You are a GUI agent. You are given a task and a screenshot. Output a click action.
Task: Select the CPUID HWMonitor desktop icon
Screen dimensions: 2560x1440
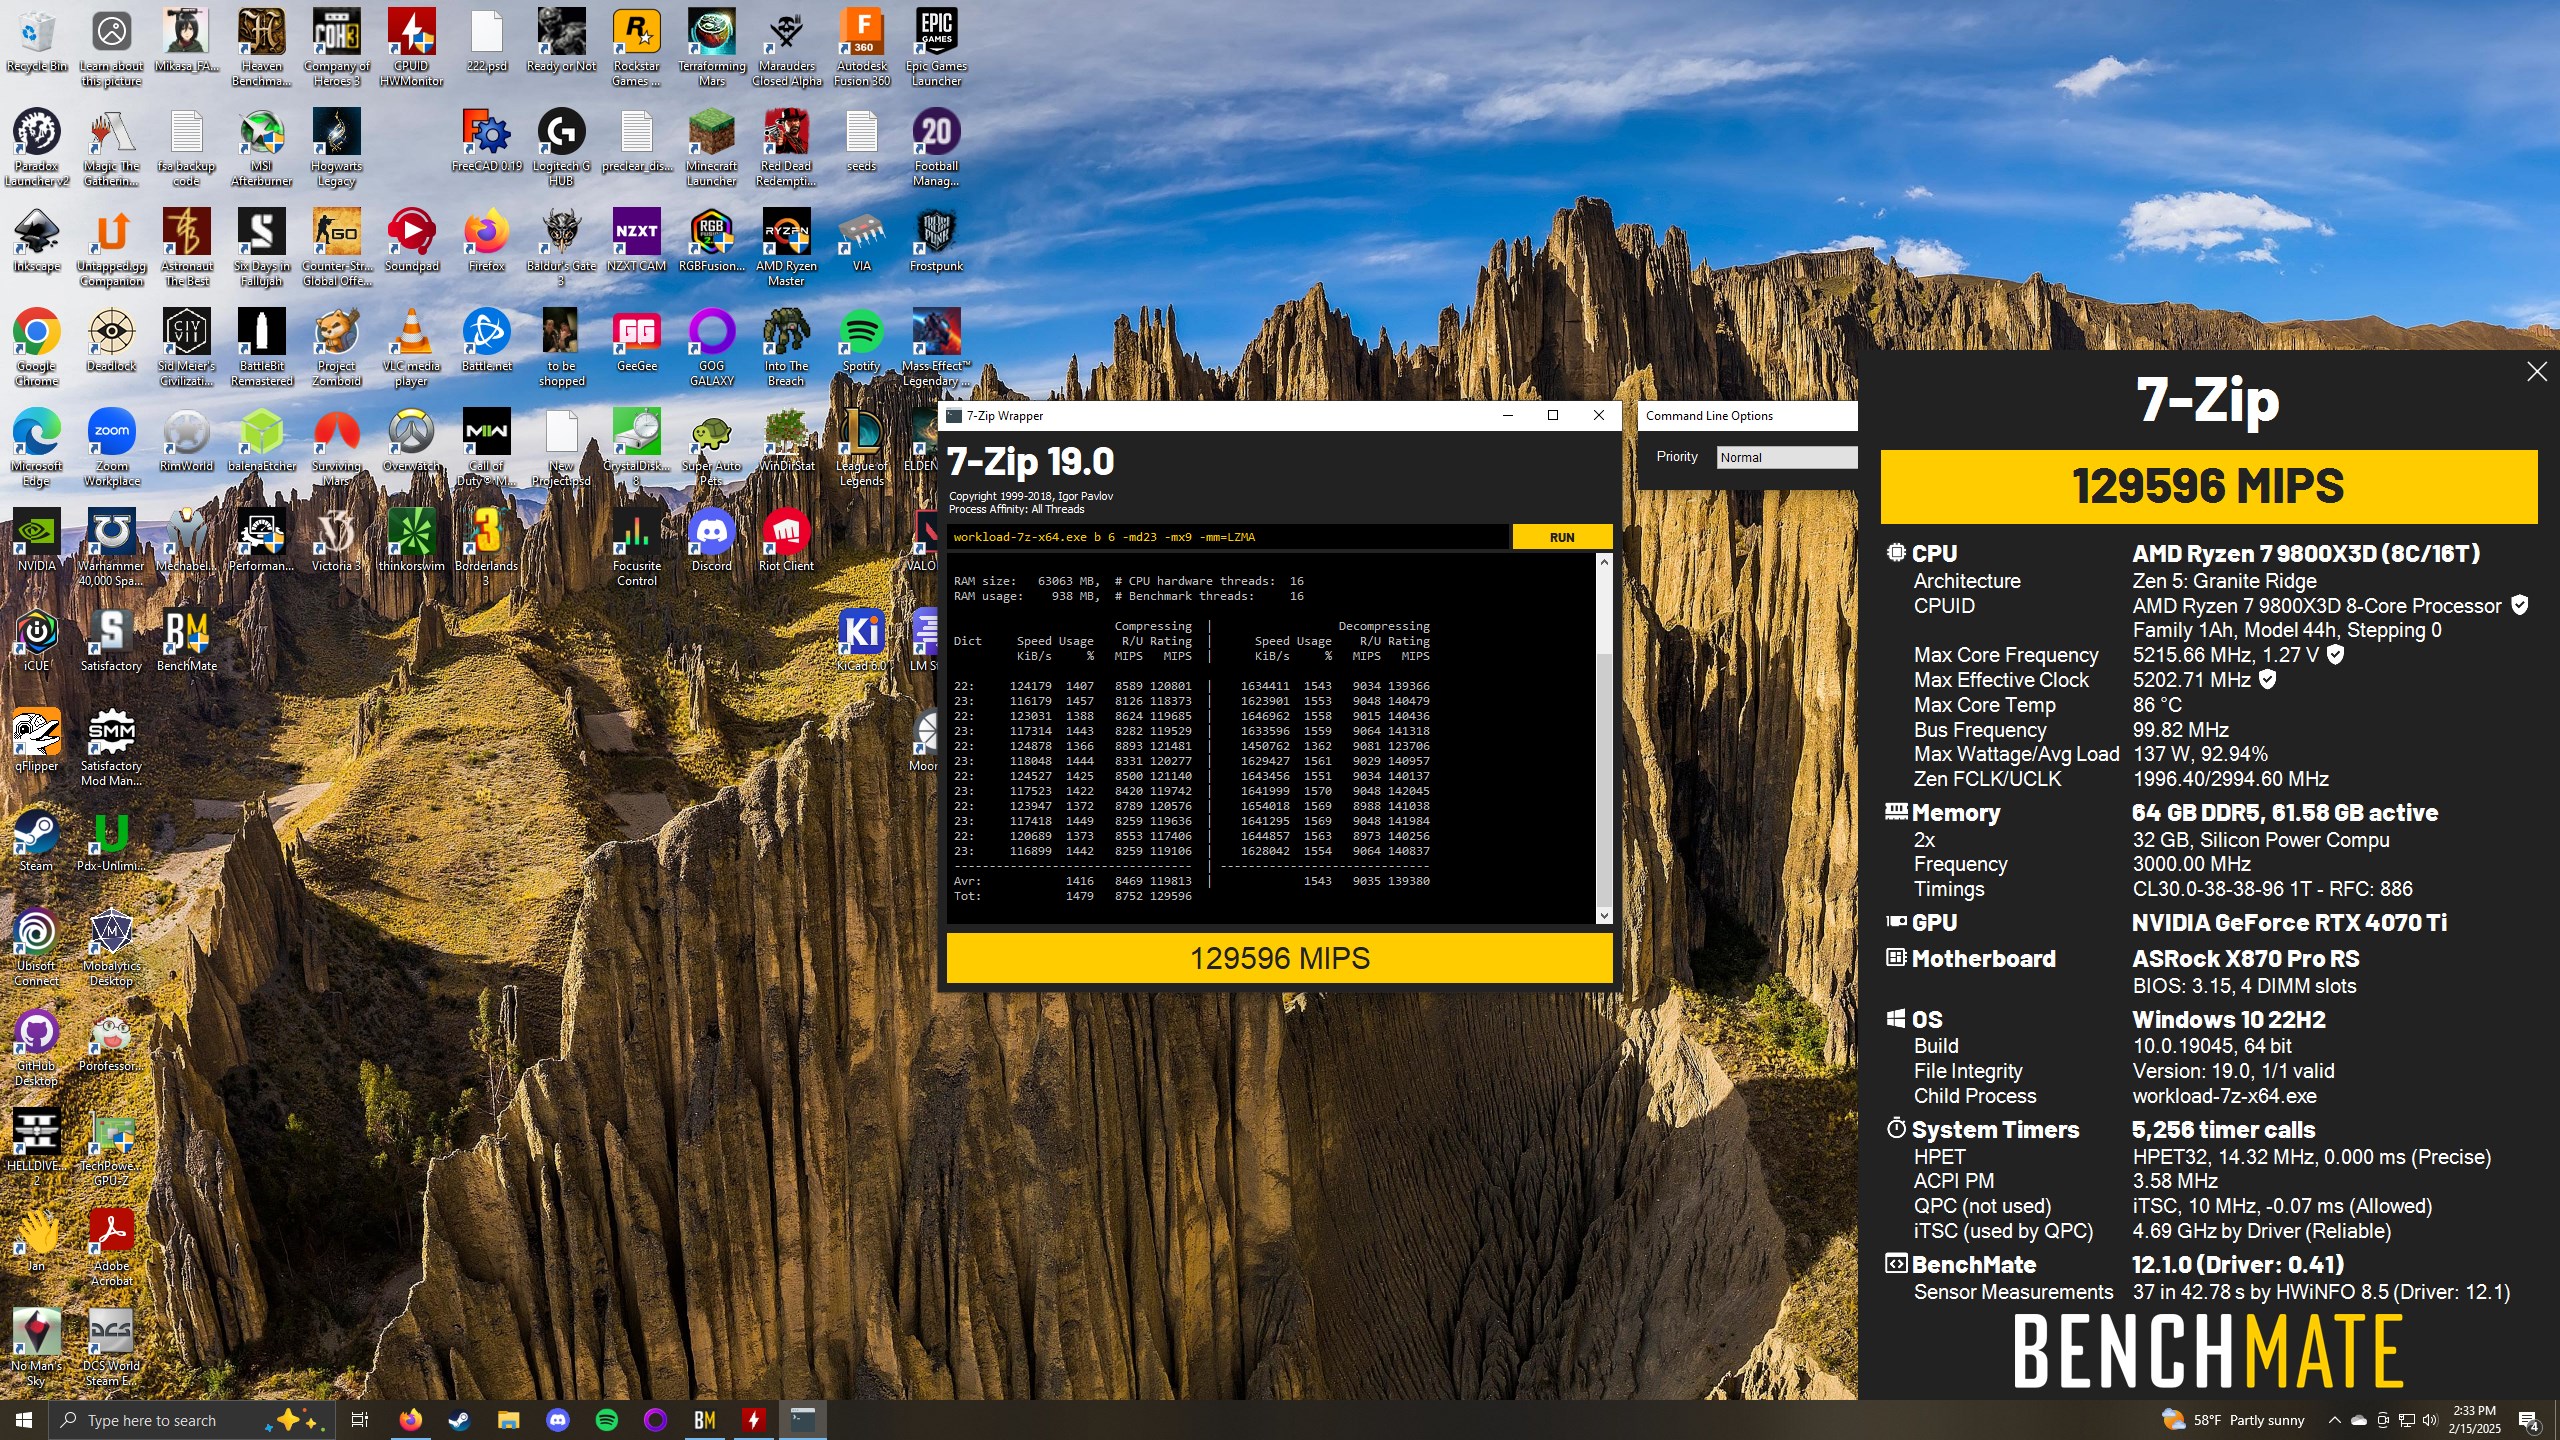coord(411,48)
